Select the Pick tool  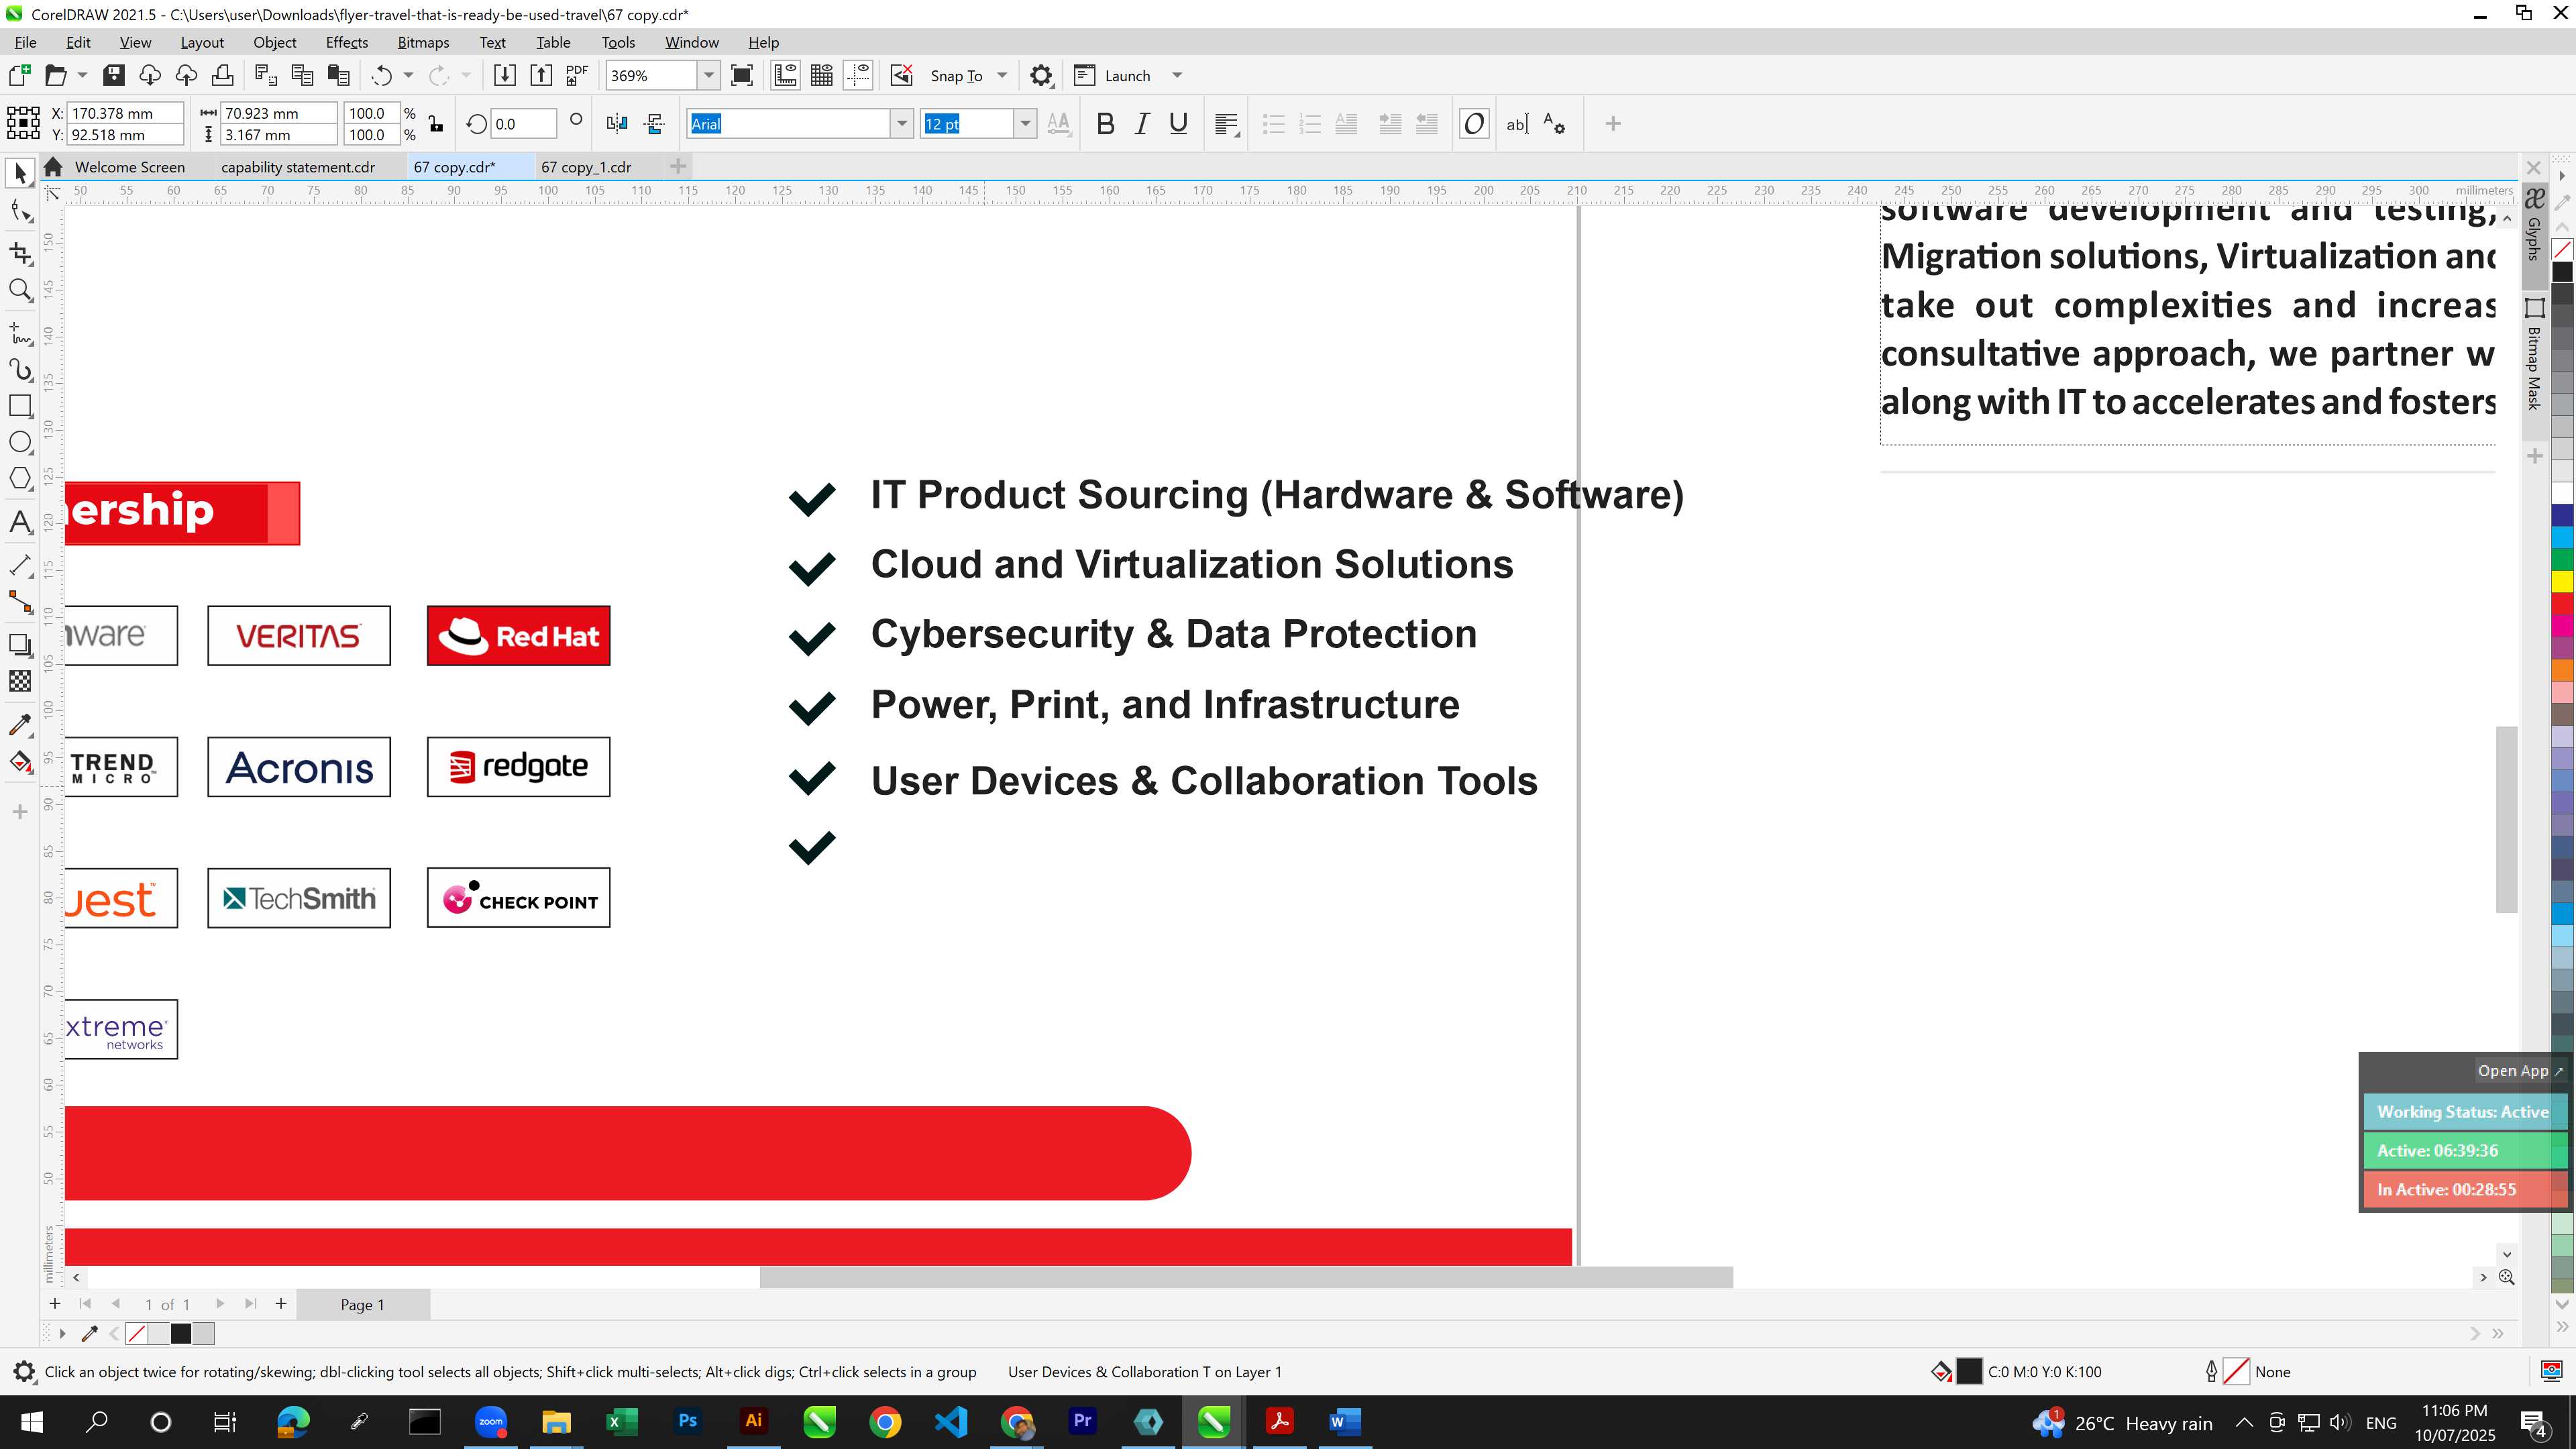click(20, 173)
